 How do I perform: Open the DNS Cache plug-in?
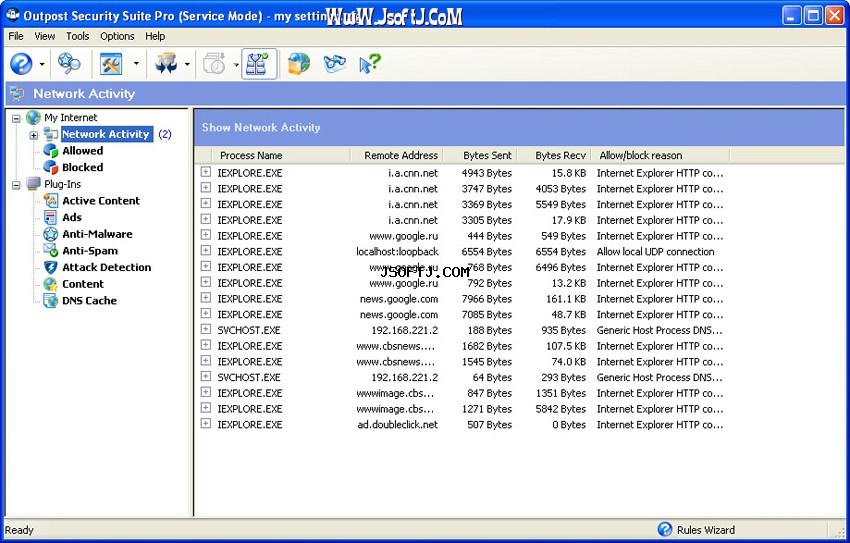click(89, 301)
